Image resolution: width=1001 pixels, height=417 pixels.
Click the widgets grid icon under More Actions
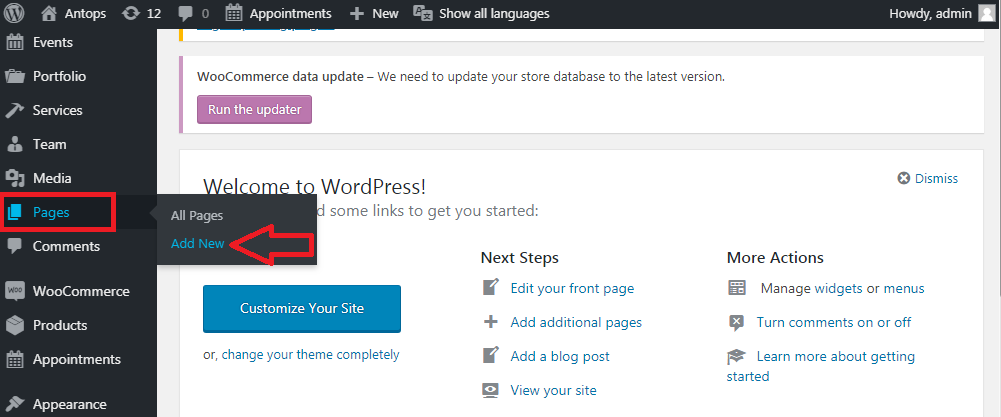click(737, 288)
